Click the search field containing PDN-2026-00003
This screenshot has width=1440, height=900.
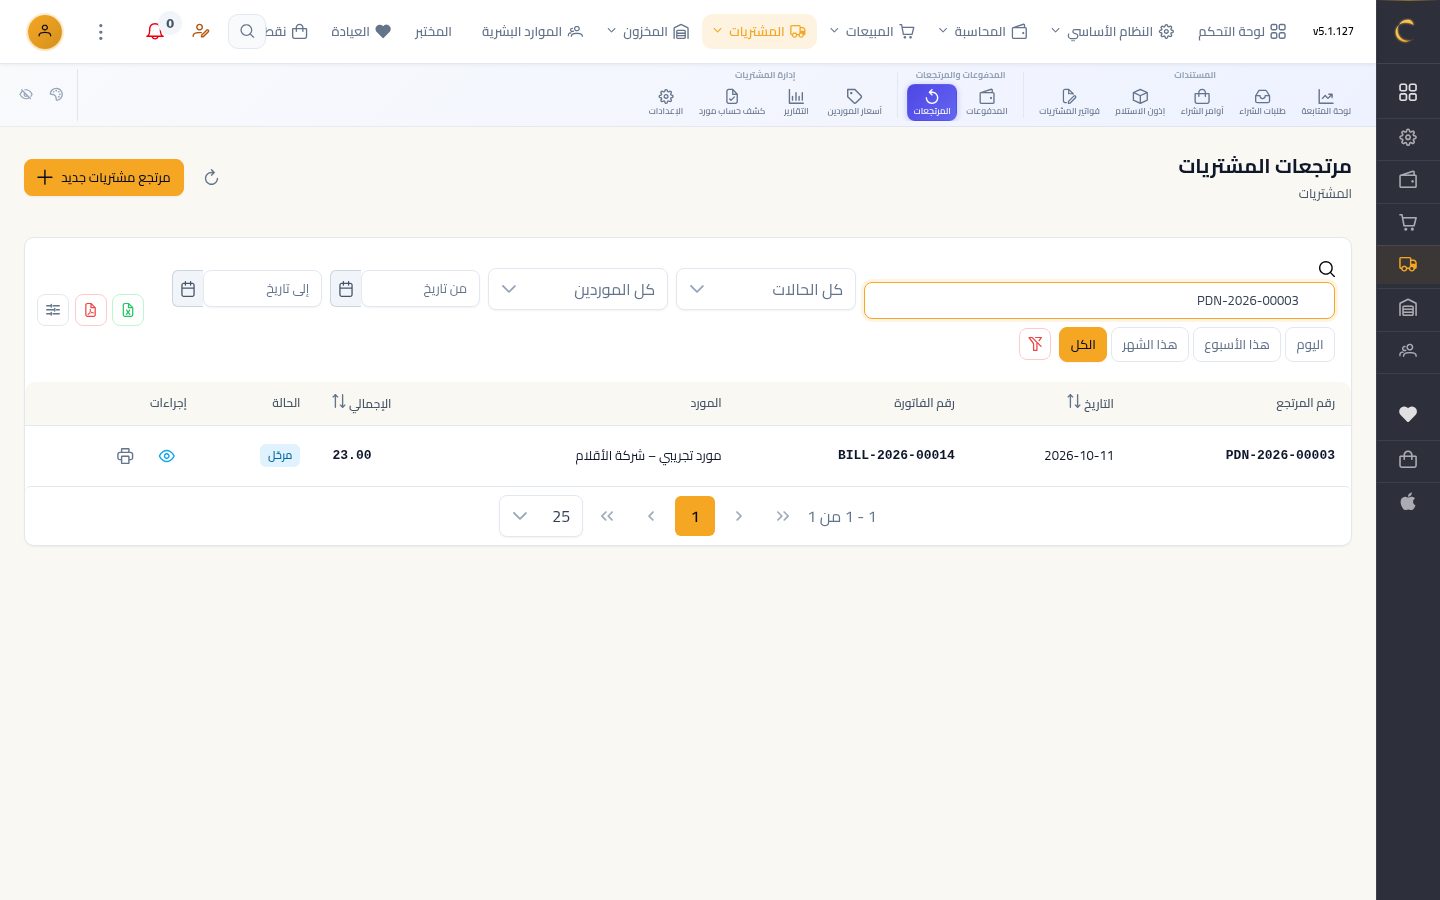pyautogui.click(x=1099, y=300)
